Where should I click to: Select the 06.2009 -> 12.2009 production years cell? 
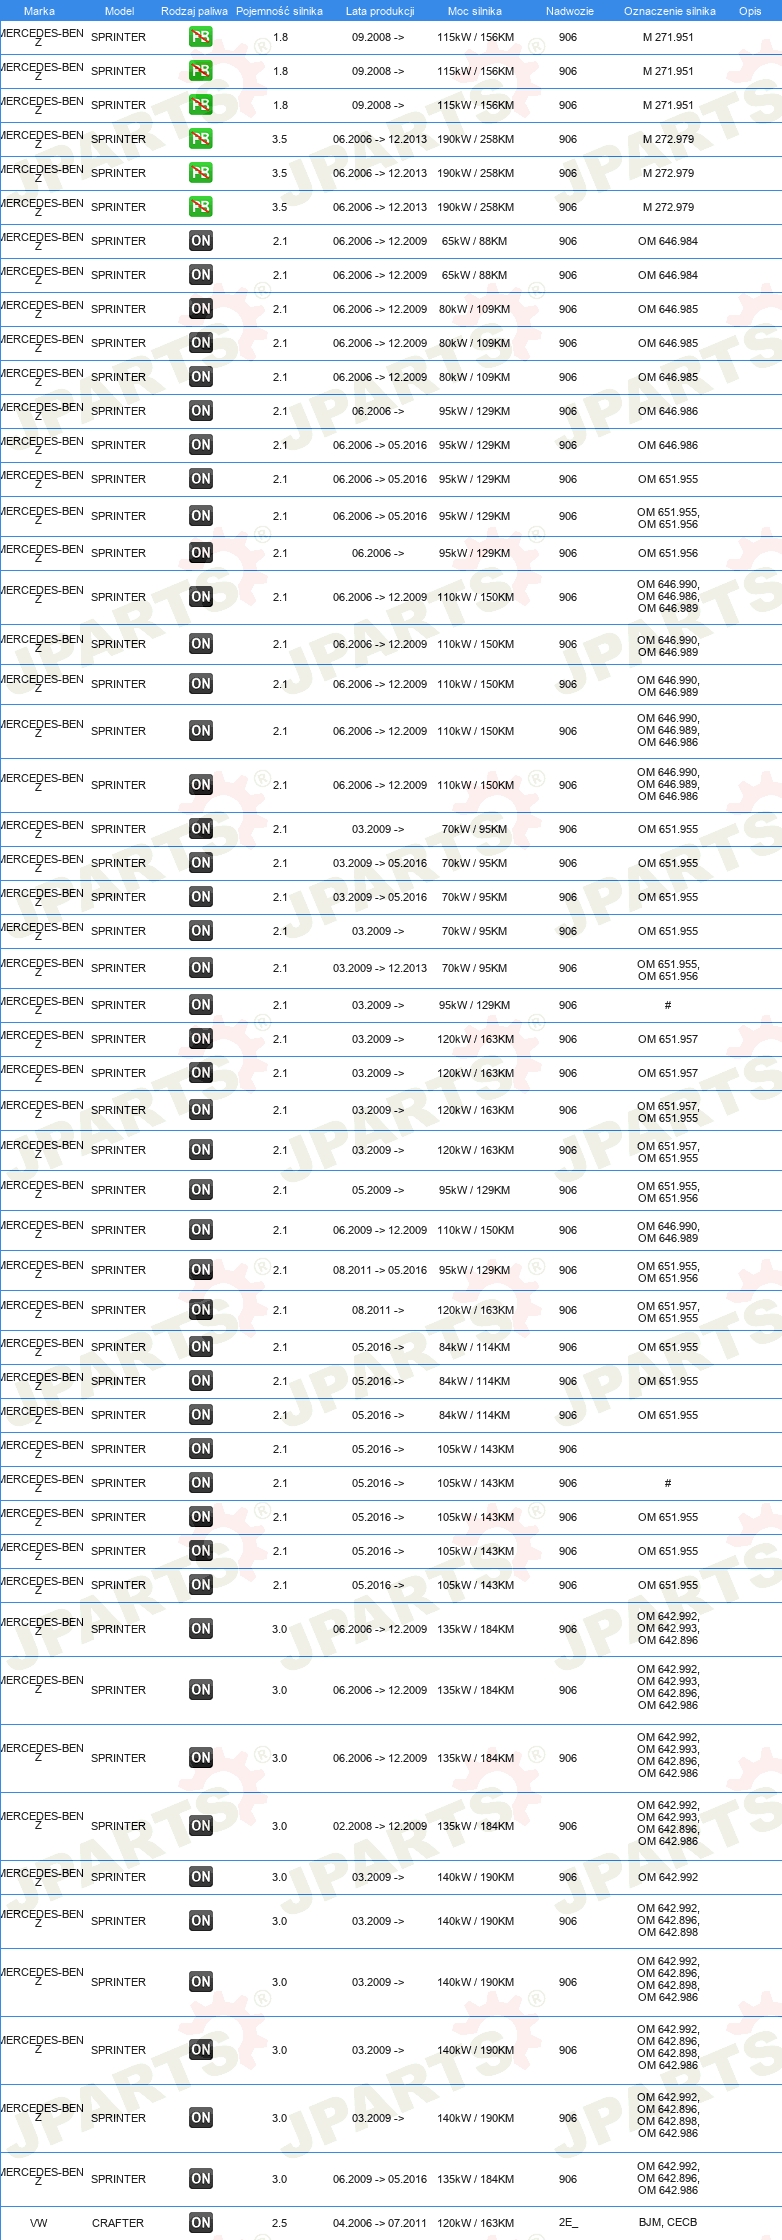point(380,1230)
